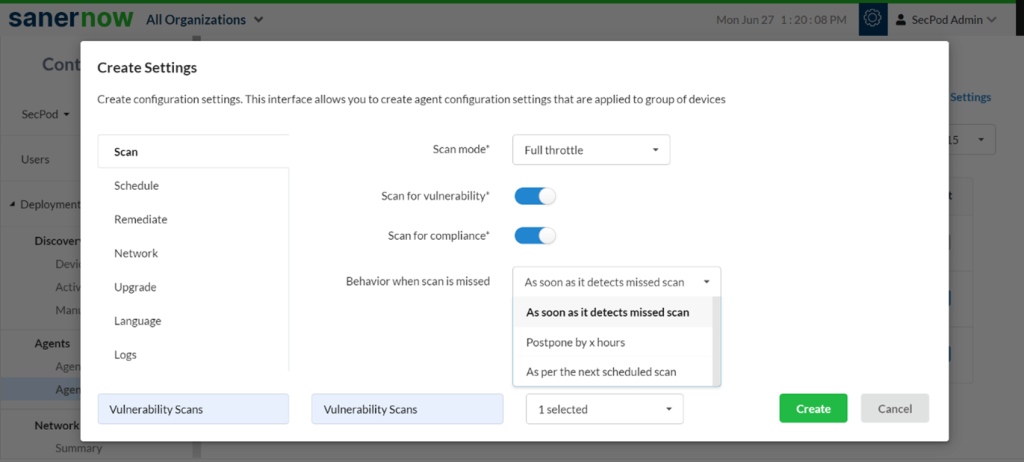Select As soon as it detects missed scan option
Viewport: 1024px width, 462px height.
(607, 312)
